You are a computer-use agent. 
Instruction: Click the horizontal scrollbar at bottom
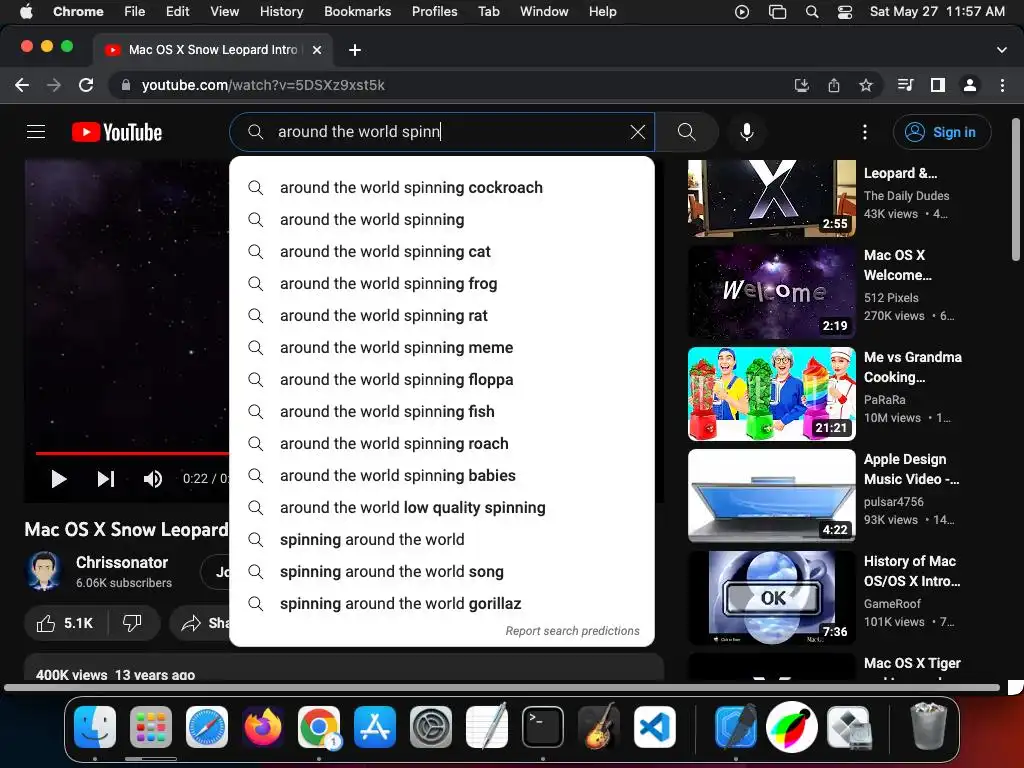click(502, 687)
